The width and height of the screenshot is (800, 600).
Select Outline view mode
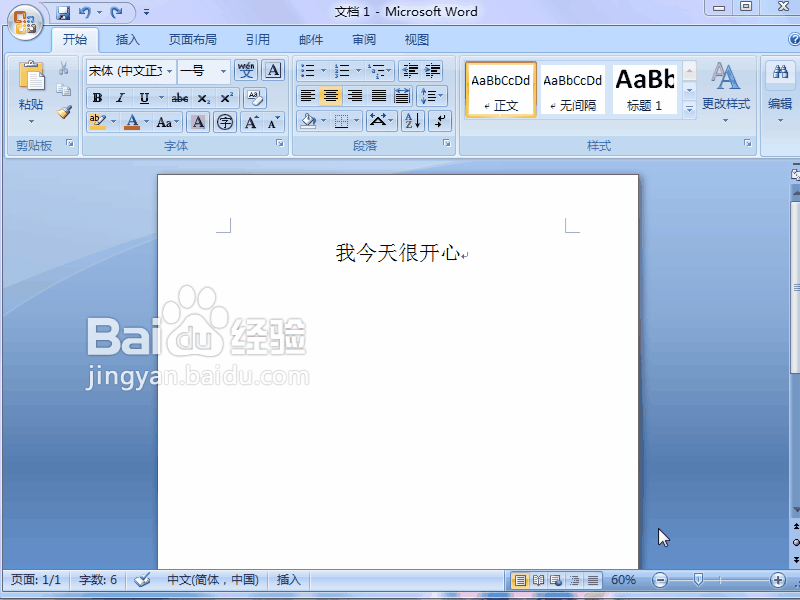[573, 579]
